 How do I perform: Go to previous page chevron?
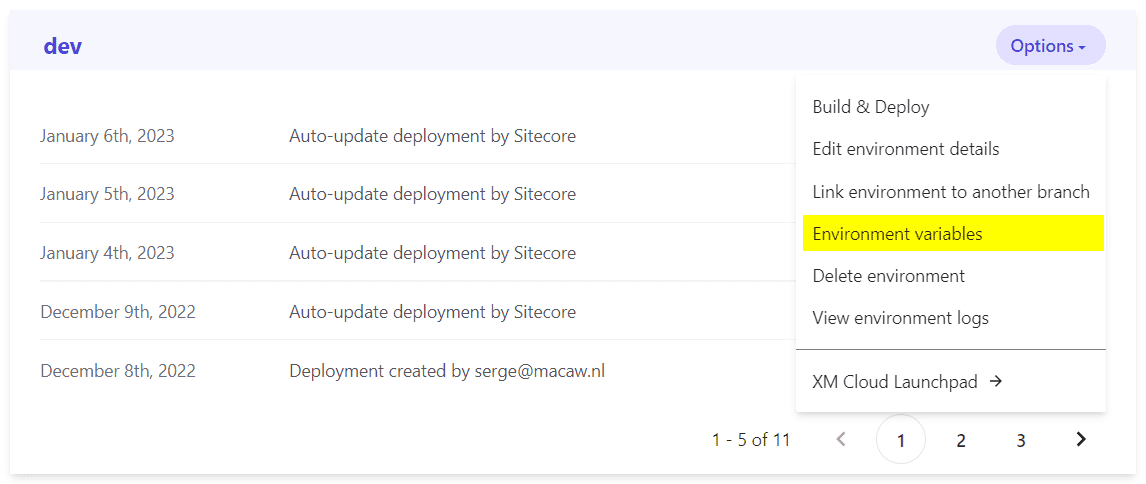841,439
